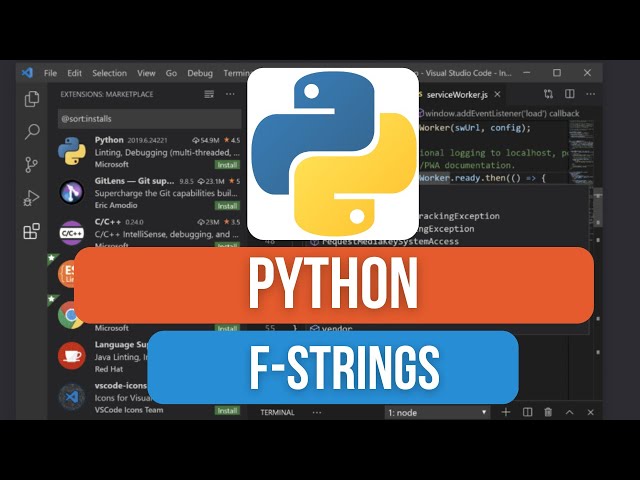Split the terminal panel
This screenshot has height=480, width=640.
click(527, 412)
